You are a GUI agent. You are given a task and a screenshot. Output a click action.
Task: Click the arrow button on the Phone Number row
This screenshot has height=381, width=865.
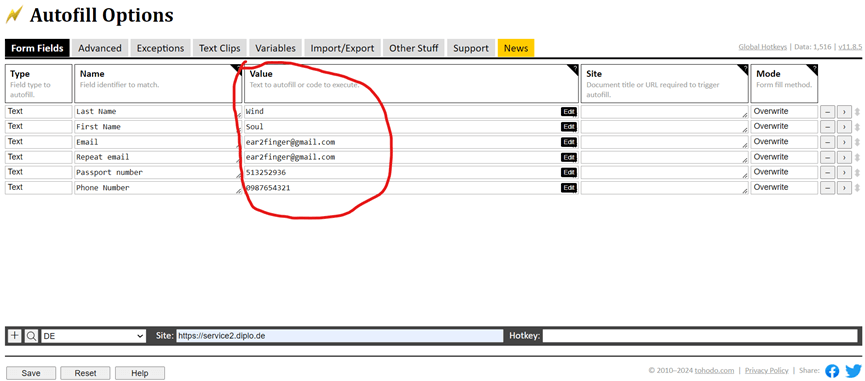pyautogui.click(x=845, y=188)
